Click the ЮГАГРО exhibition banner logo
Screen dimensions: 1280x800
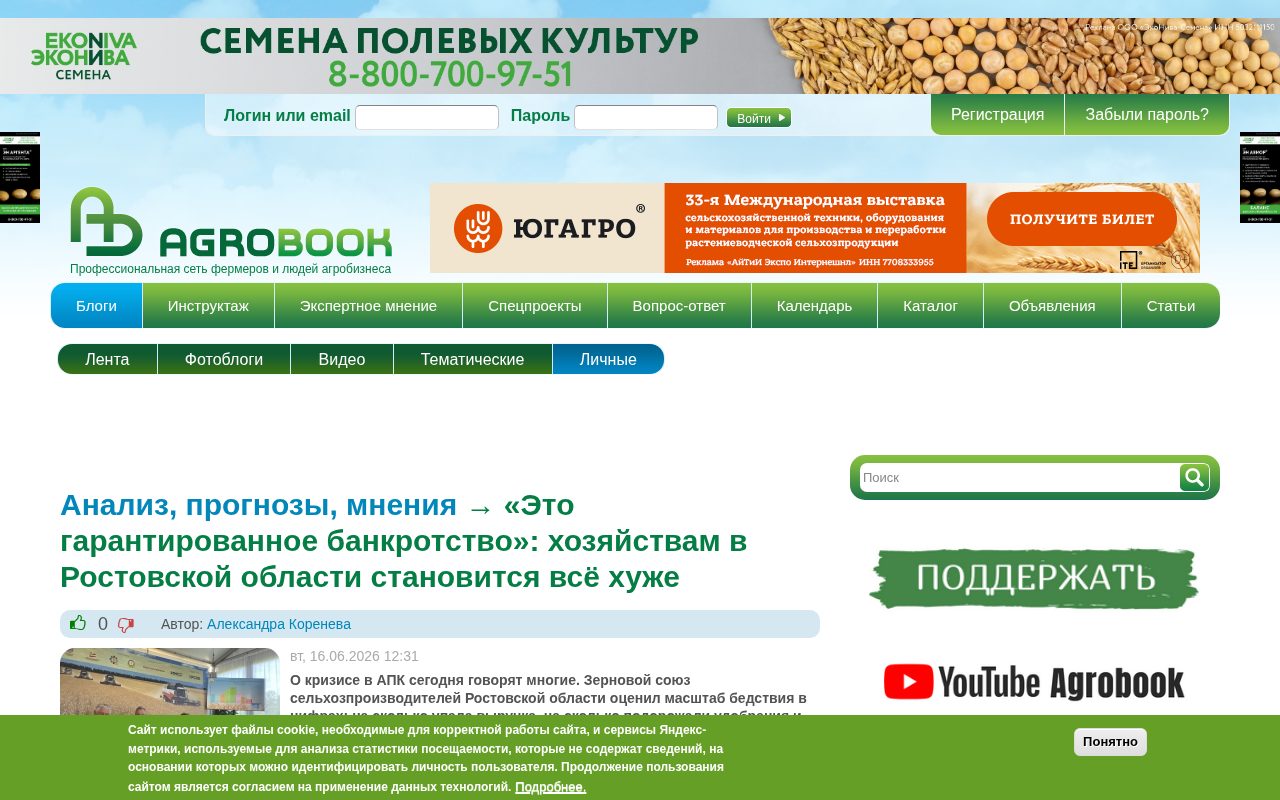click(547, 228)
